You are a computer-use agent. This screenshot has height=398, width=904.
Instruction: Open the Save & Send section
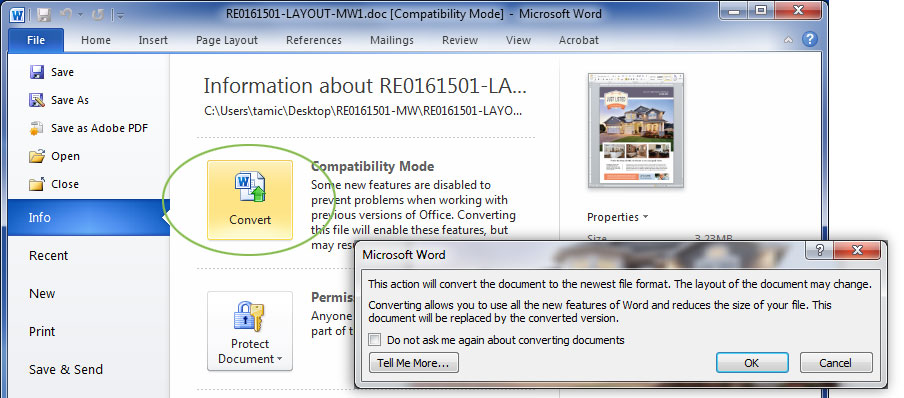tap(66, 370)
